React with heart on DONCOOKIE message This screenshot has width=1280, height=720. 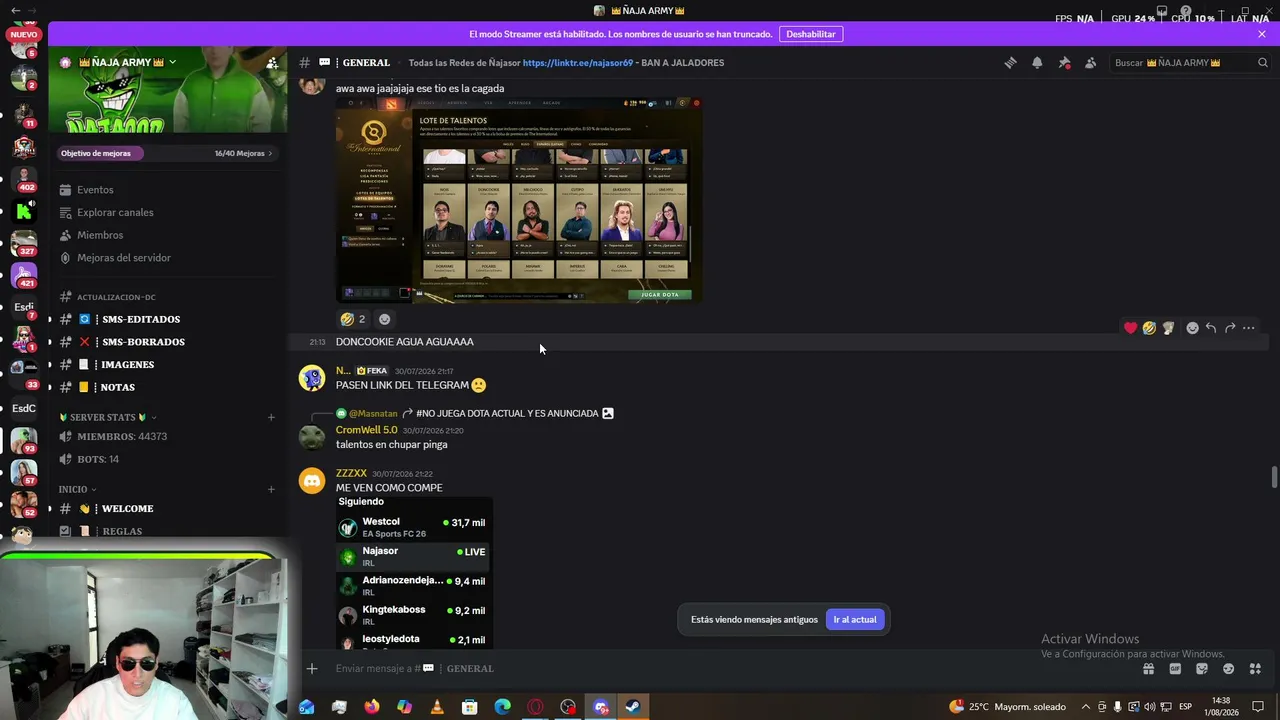click(x=1131, y=328)
